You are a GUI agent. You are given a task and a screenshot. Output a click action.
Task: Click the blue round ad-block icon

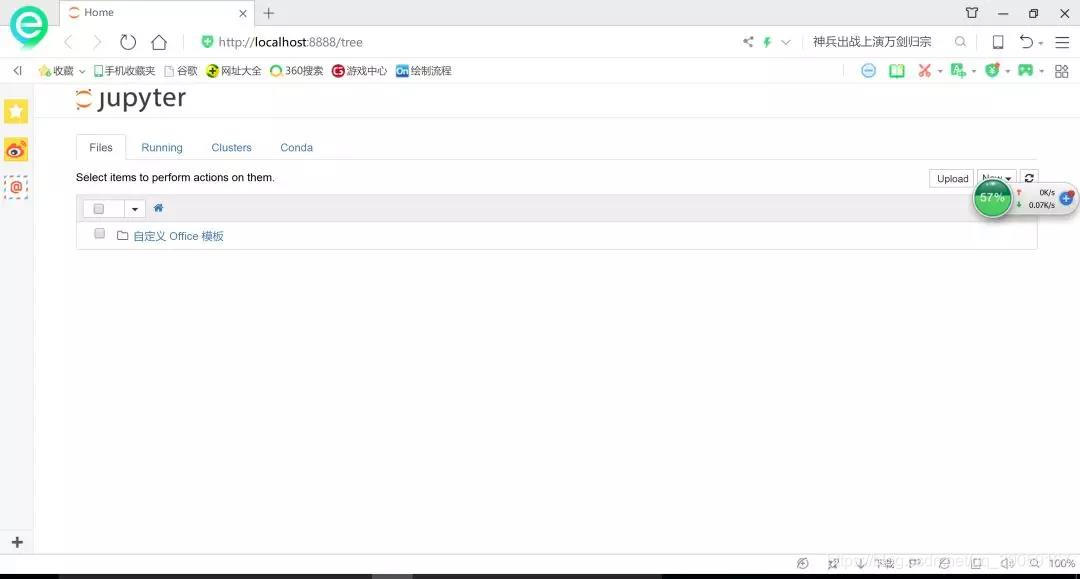click(869, 70)
